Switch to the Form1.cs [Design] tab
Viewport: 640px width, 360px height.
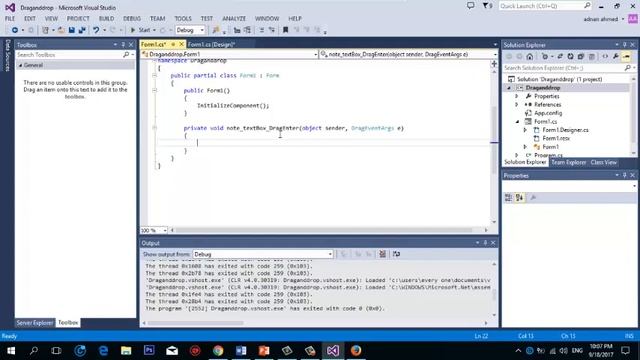tap(211, 44)
